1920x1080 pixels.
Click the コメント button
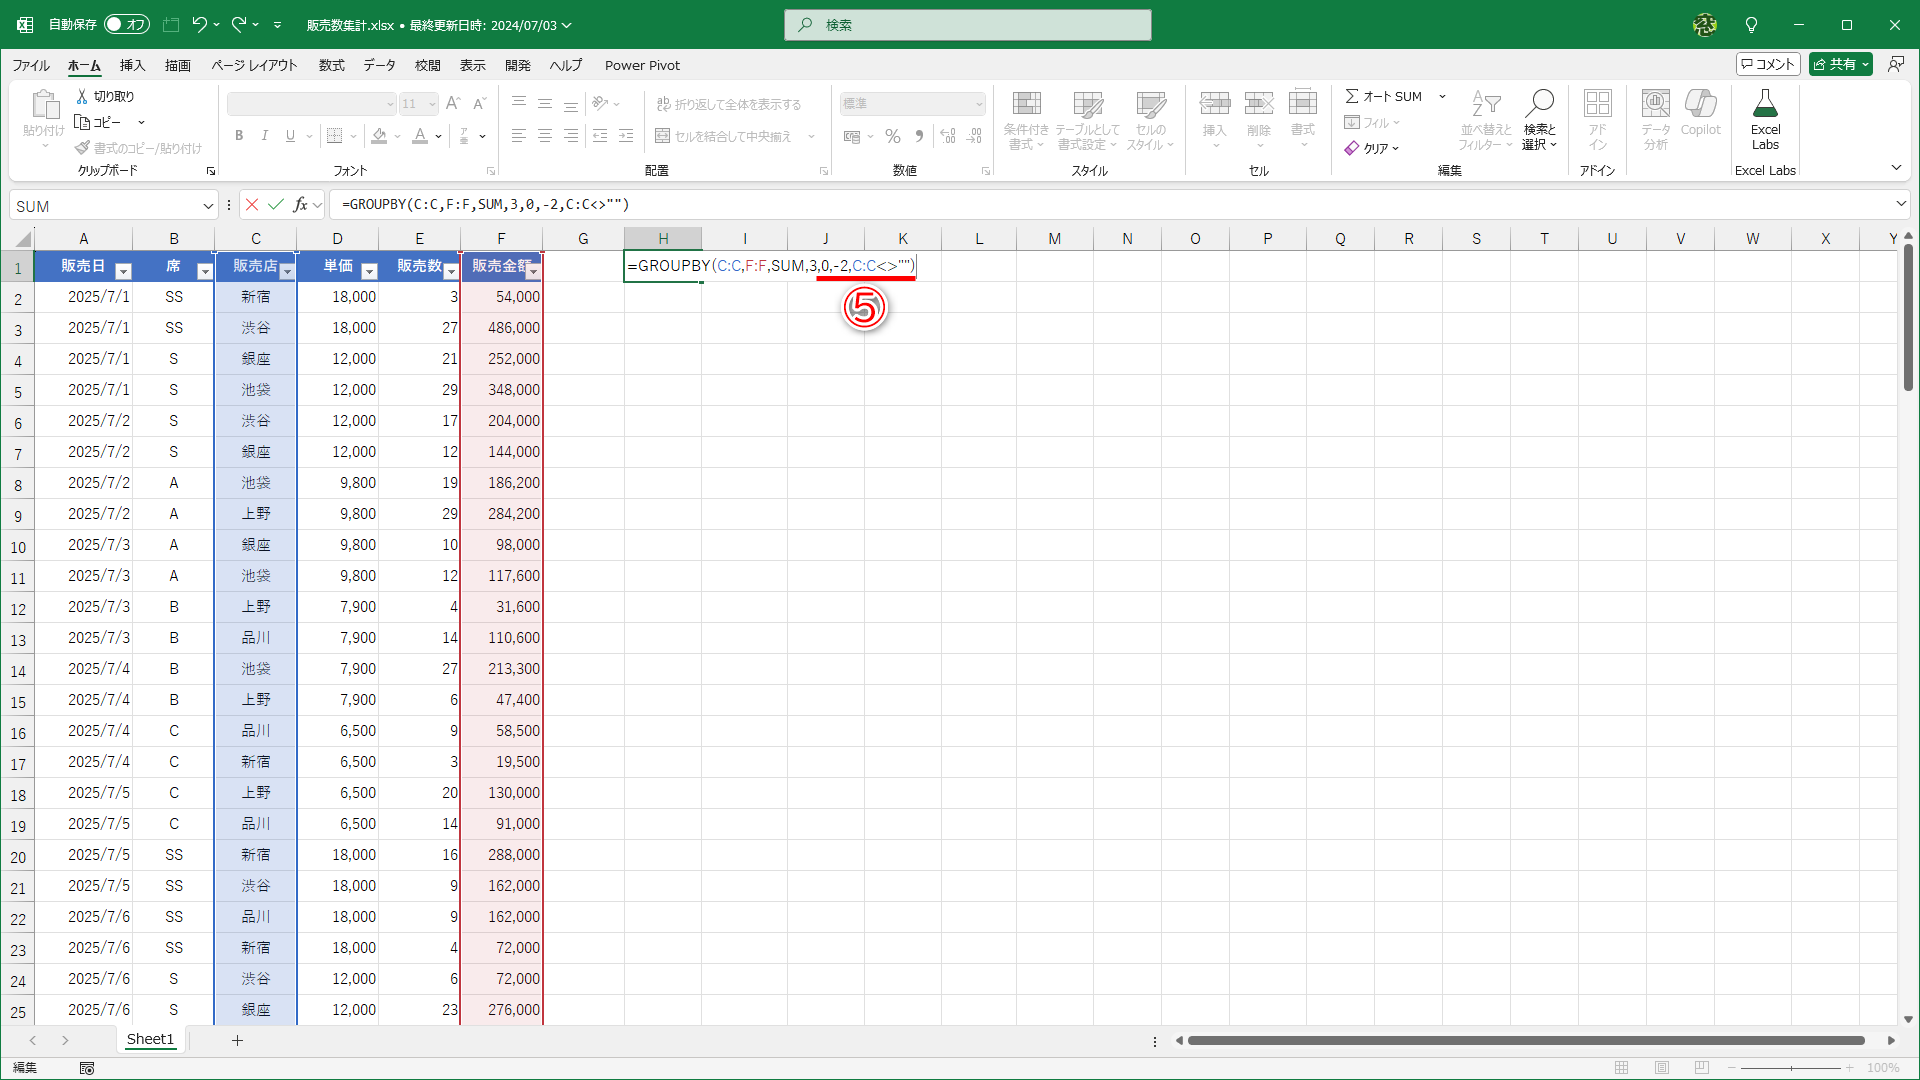coord(1768,64)
